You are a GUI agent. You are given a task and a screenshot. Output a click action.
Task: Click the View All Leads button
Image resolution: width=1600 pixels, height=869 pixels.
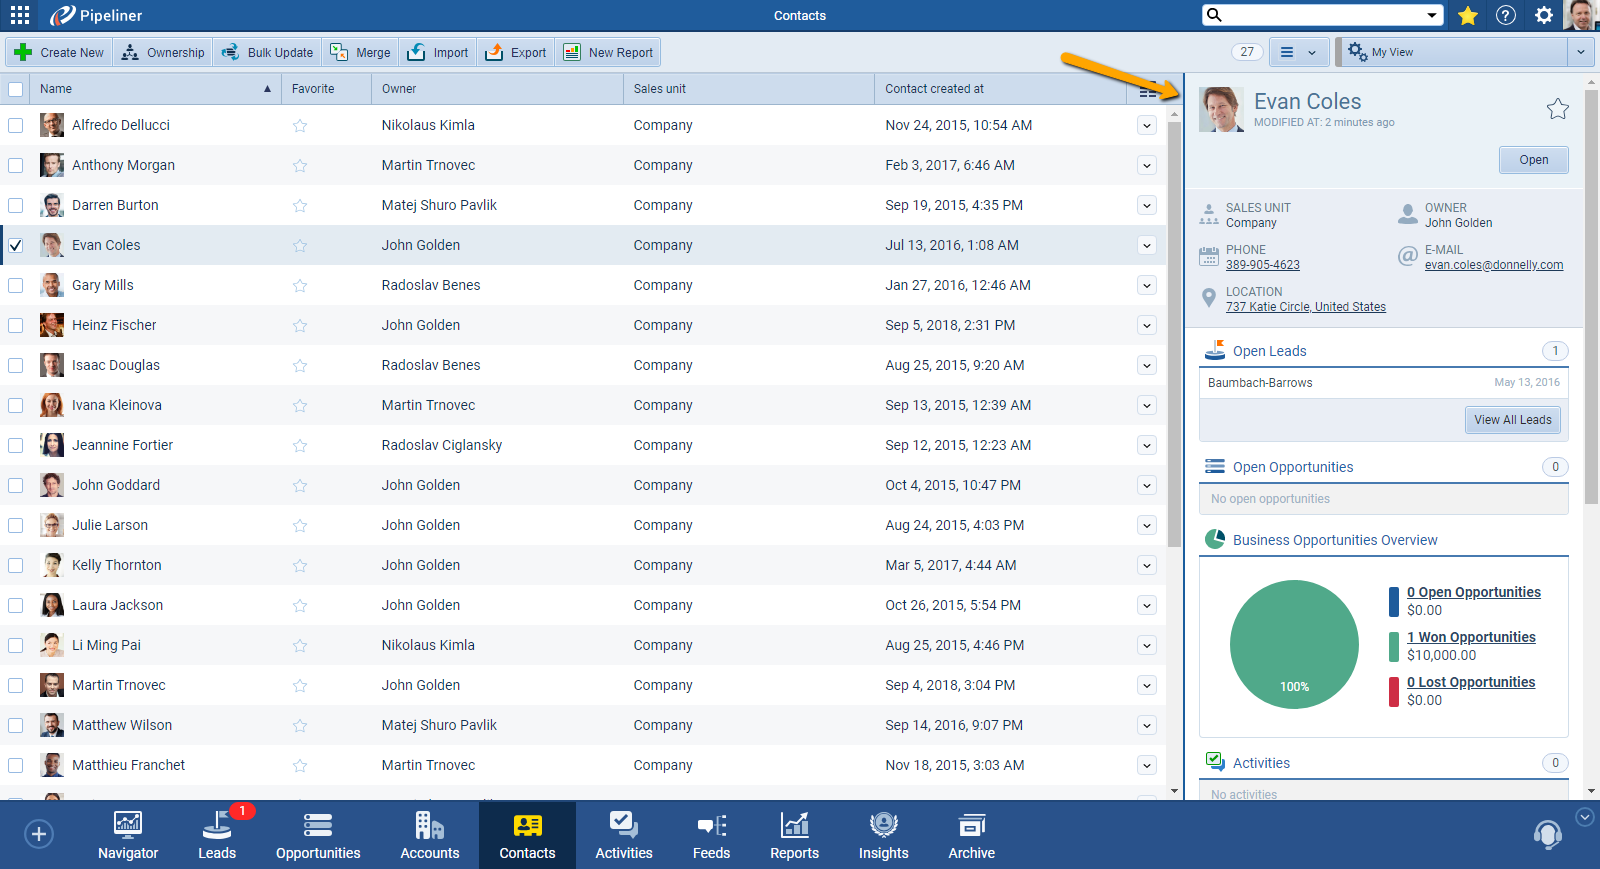(1512, 420)
